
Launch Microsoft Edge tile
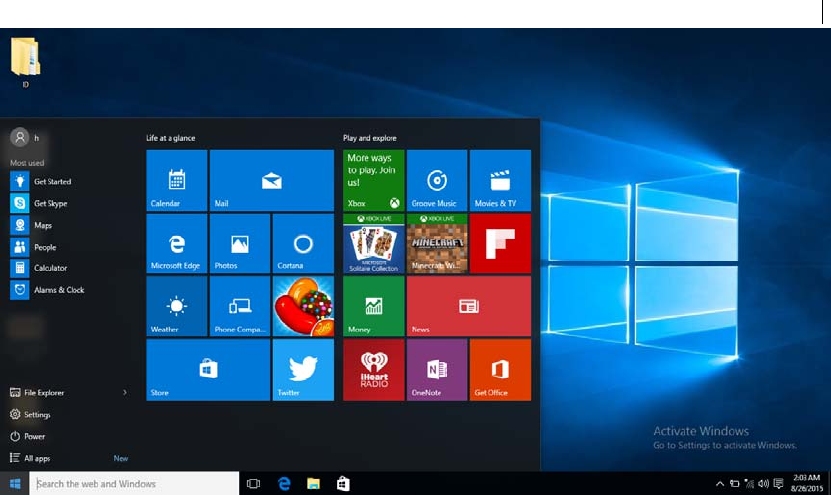pos(176,243)
